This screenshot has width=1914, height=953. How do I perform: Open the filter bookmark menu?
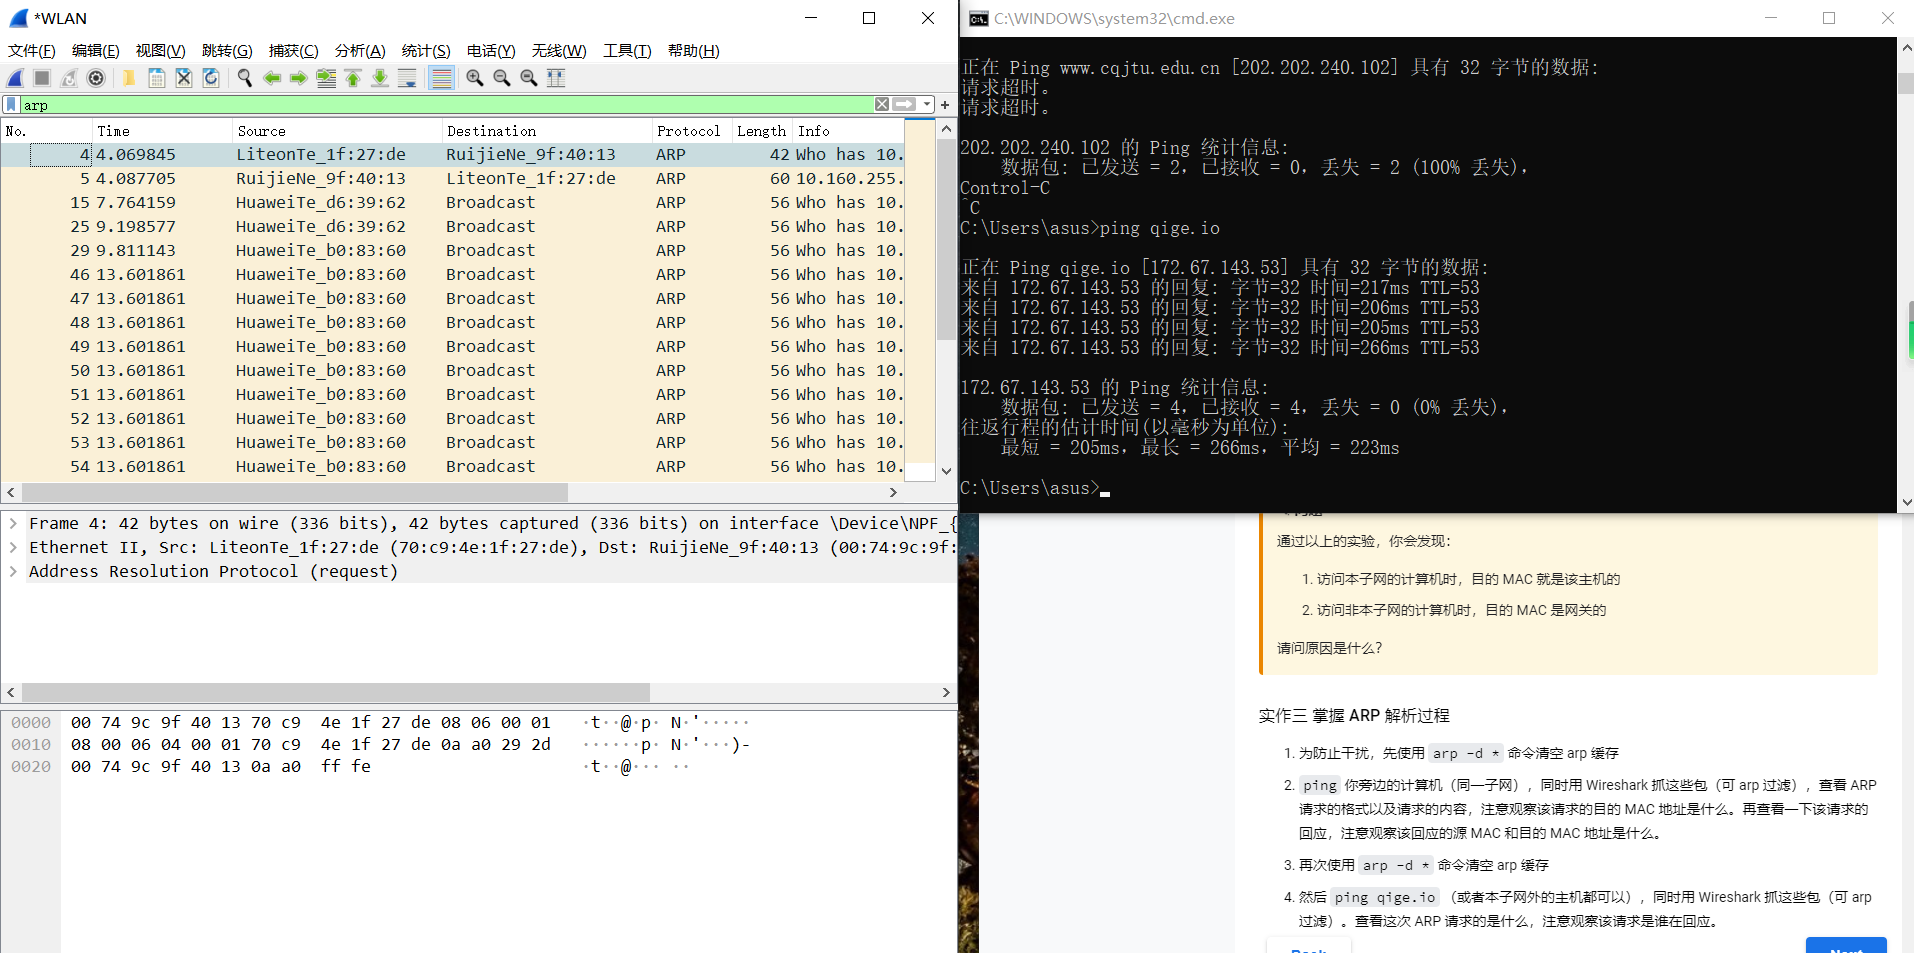tap(11, 105)
